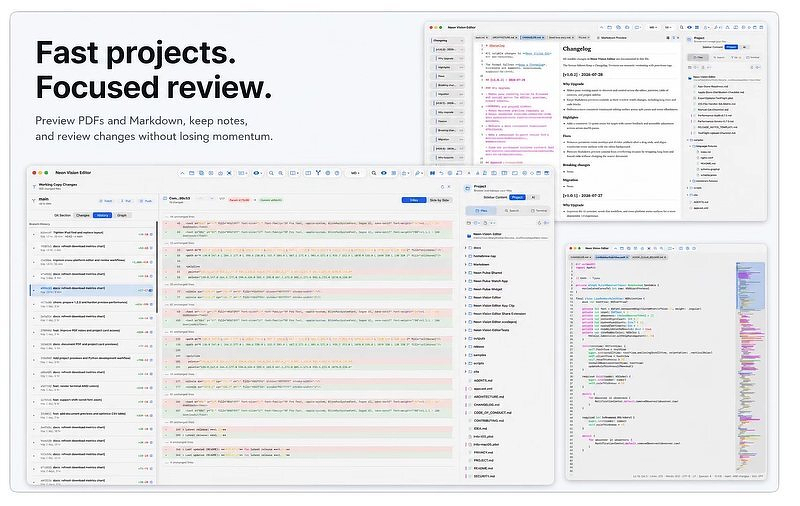Click the code minimap in bottom-right window
Viewport: 800px width, 506px height.
[x=751, y=365]
